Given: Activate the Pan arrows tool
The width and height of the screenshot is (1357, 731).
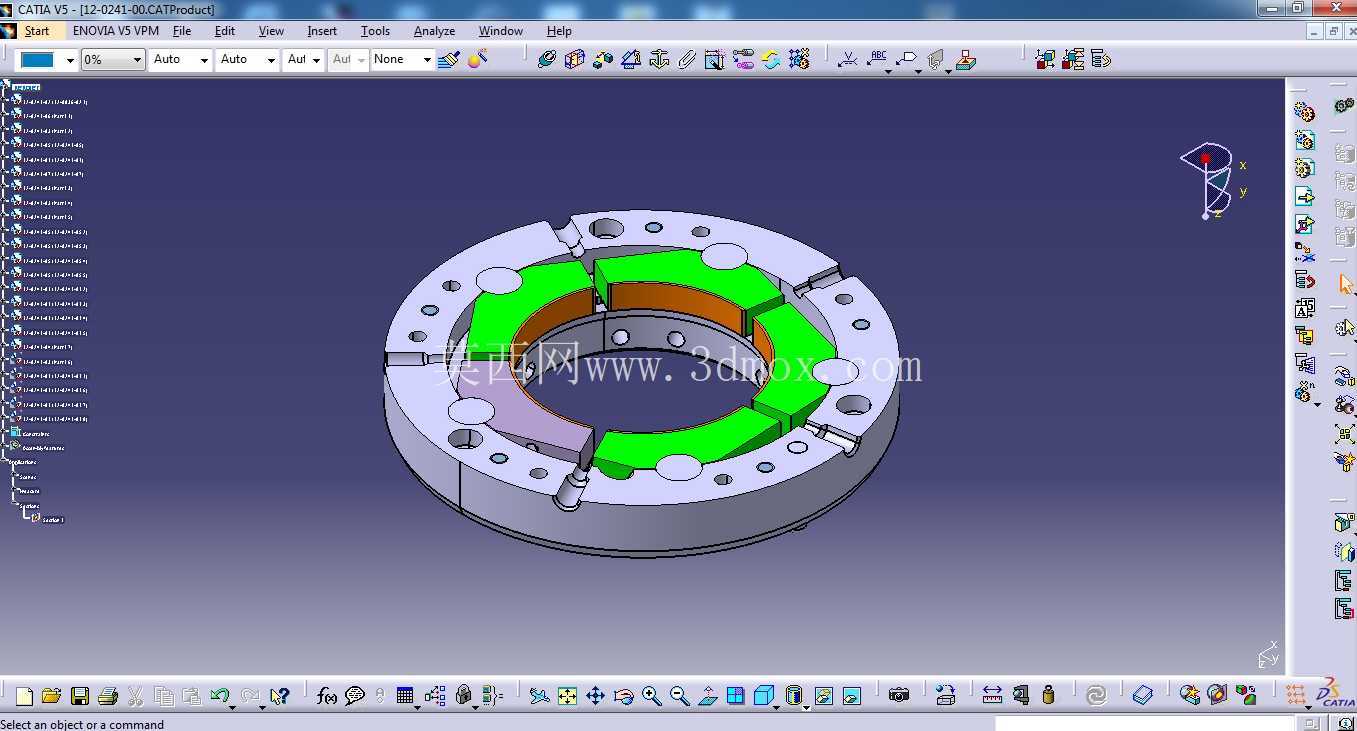Looking at the screenshot, I should (595, 696).
